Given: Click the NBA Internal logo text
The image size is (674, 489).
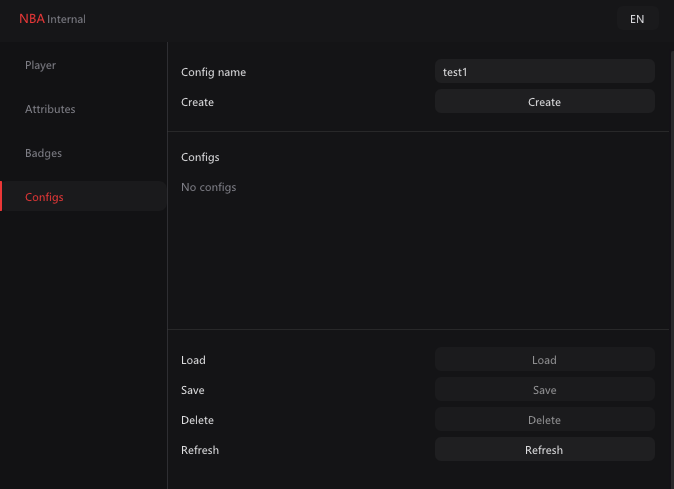Looking at the screenshot, I should (52, 19).
